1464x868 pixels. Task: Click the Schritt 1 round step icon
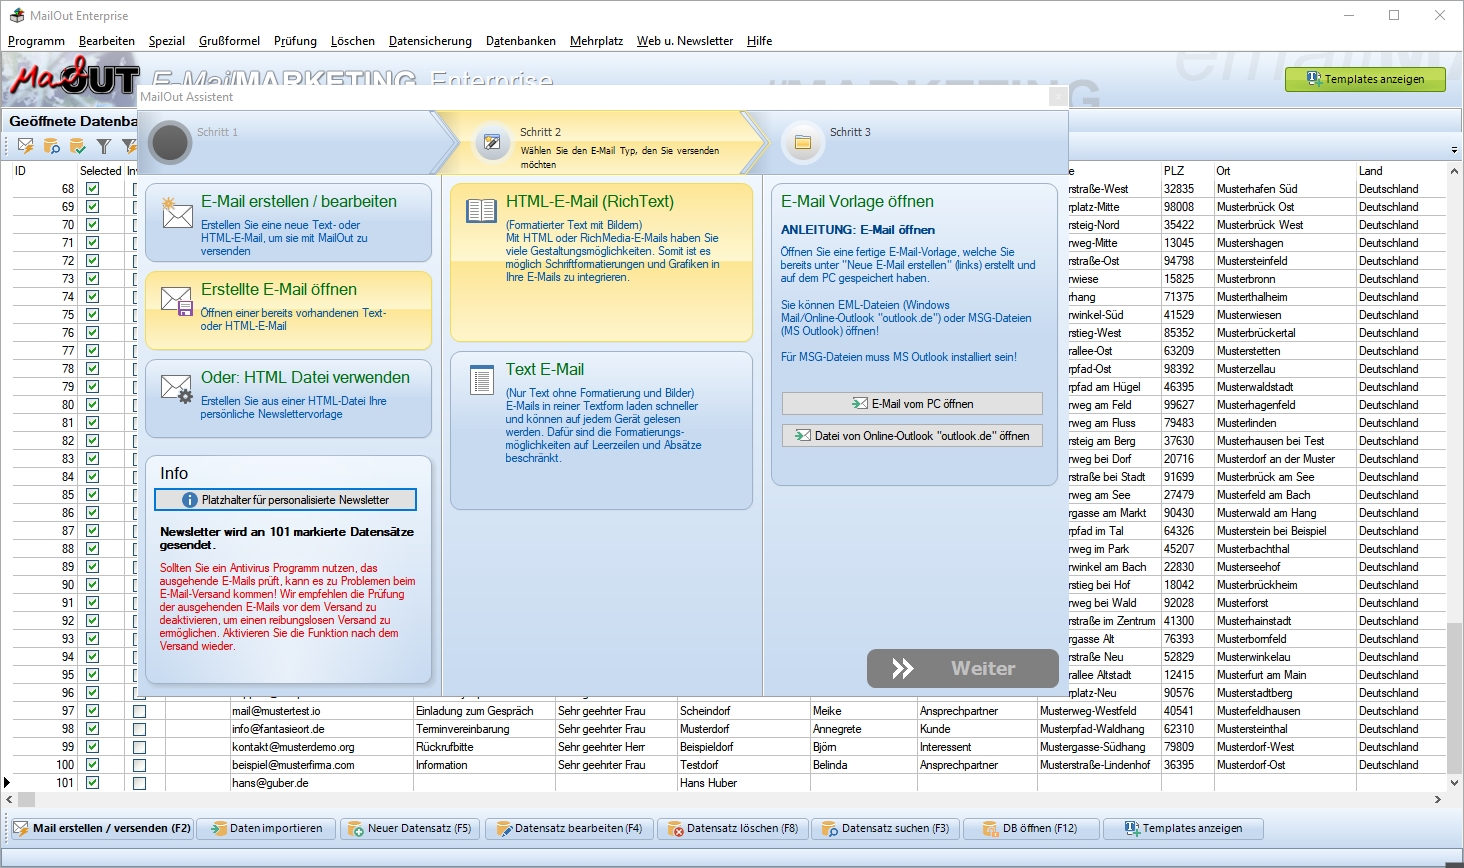[x=170, y=143]
